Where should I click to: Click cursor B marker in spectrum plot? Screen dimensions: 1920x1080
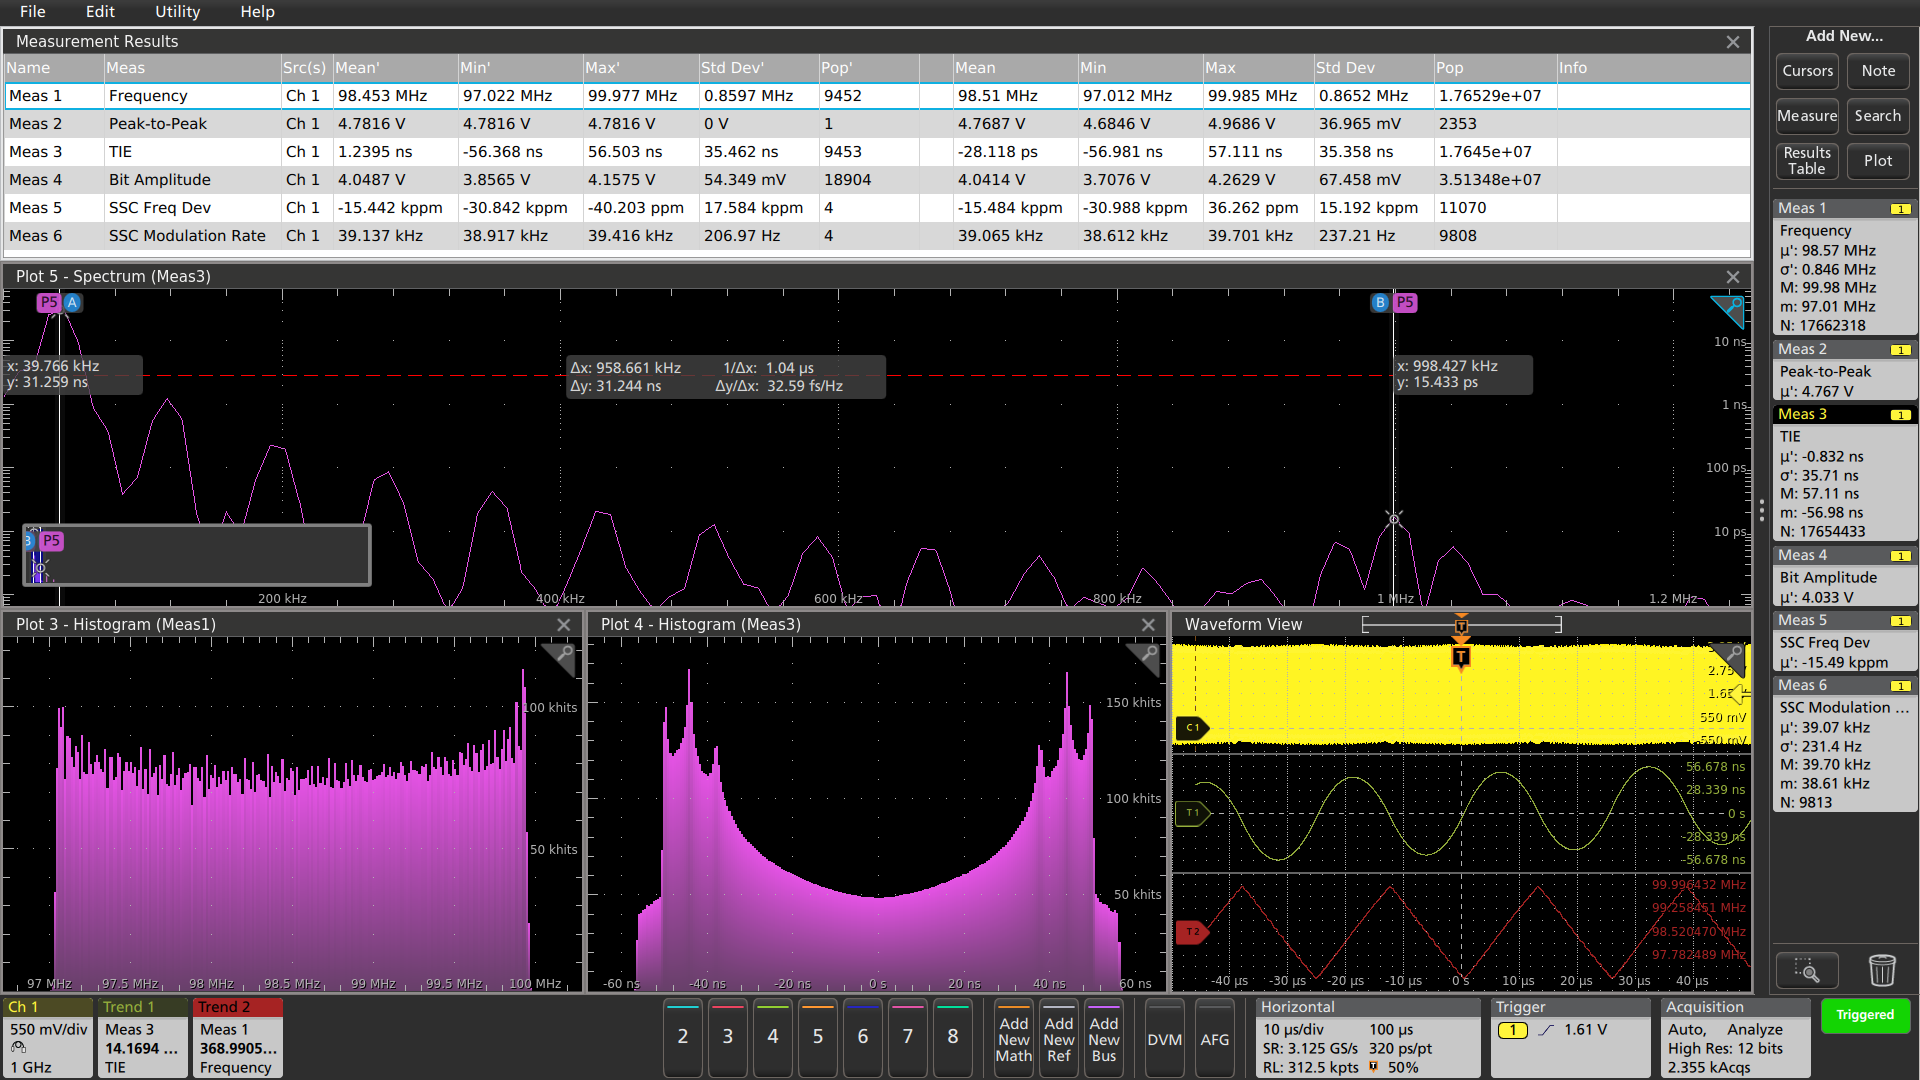[x=1380, y=302]
